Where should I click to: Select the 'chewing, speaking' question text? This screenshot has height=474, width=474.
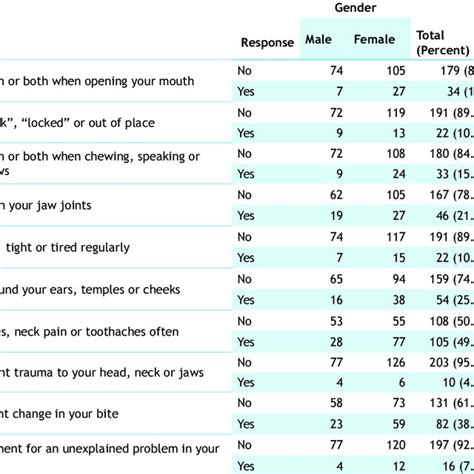(x=100, y=163)
